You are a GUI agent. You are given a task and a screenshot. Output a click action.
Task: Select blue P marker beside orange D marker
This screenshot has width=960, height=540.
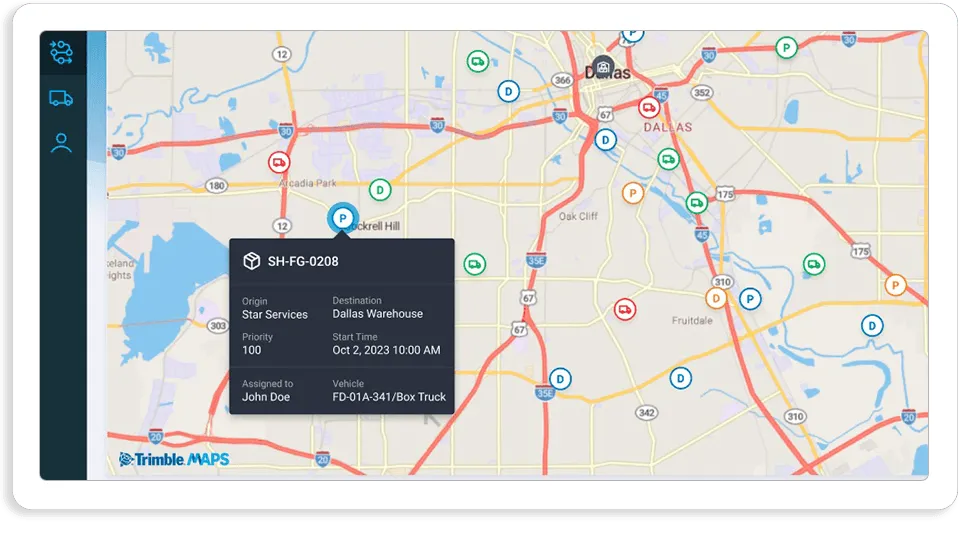pyautogui.click(x=750, y=299)
